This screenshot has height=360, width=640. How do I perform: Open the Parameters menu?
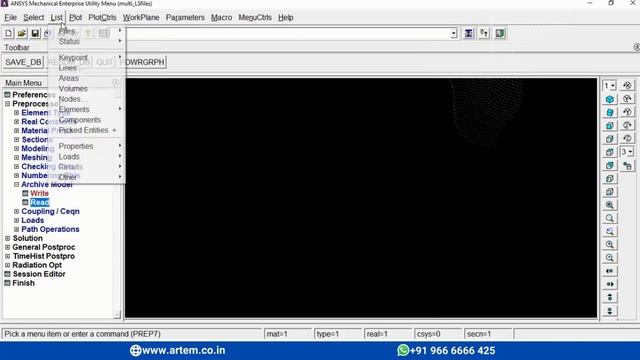point(185,18)
